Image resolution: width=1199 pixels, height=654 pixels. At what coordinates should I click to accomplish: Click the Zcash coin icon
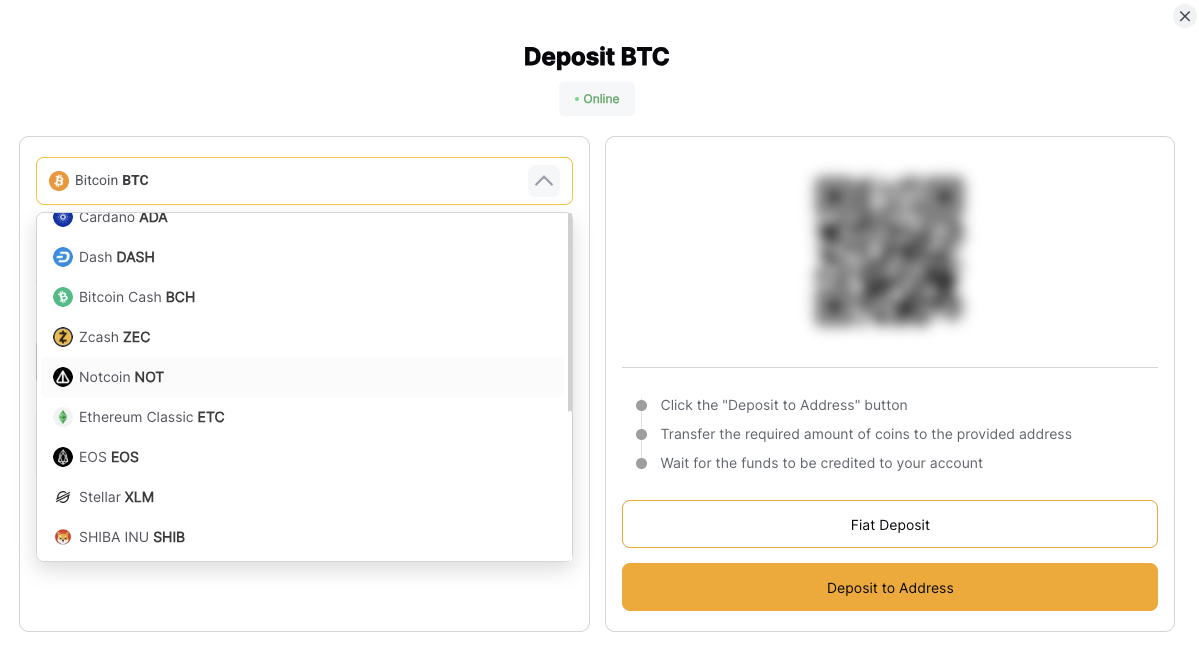click(63, 337)
